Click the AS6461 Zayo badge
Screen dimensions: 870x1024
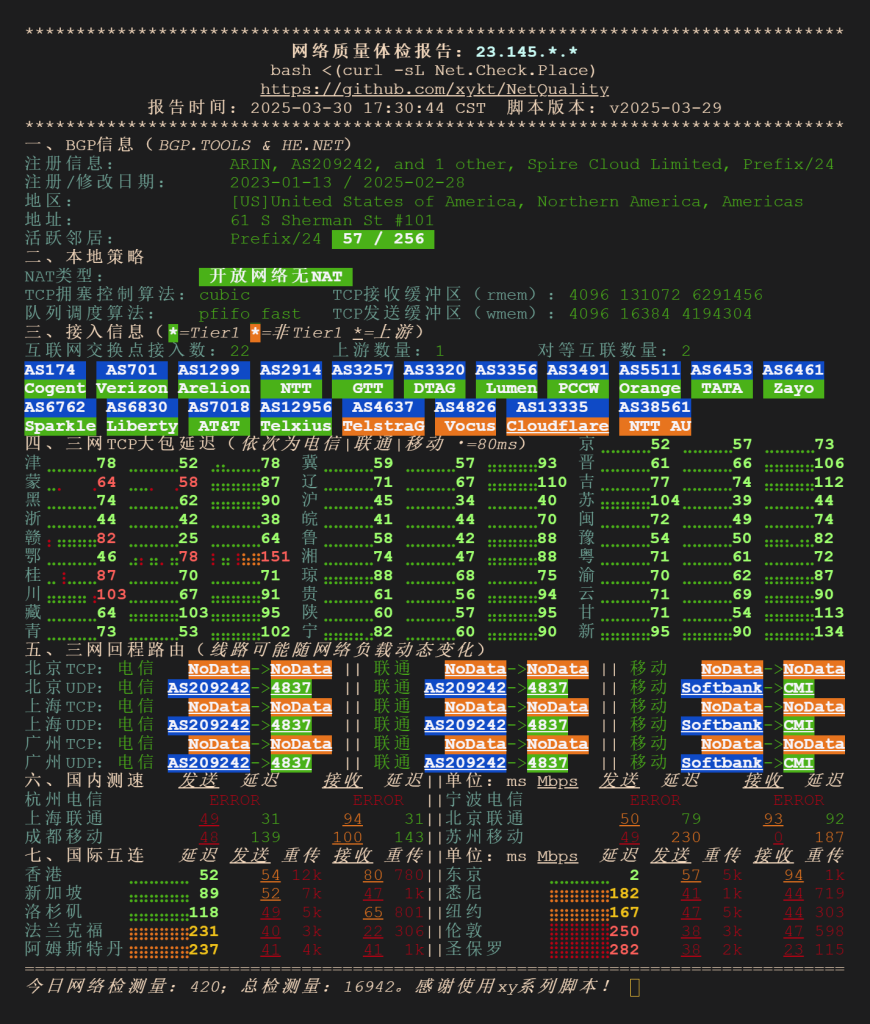793,379
